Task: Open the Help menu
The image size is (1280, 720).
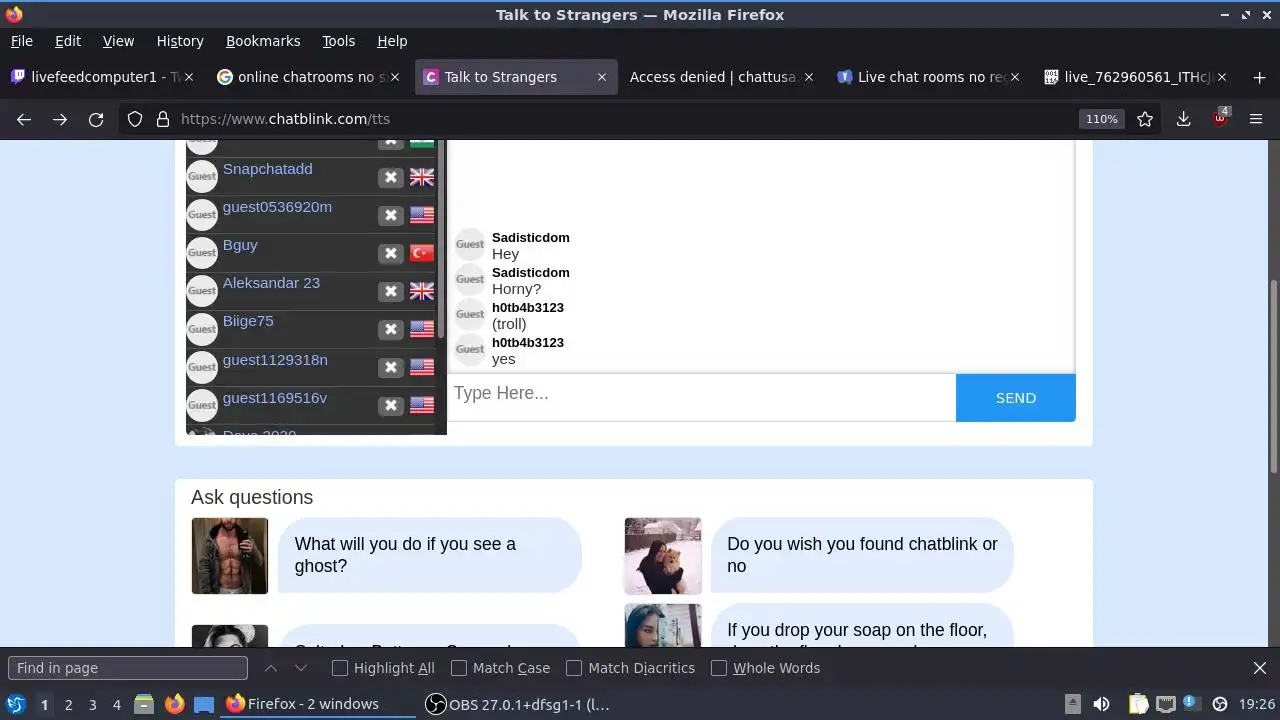Action: tap(392, 41)
